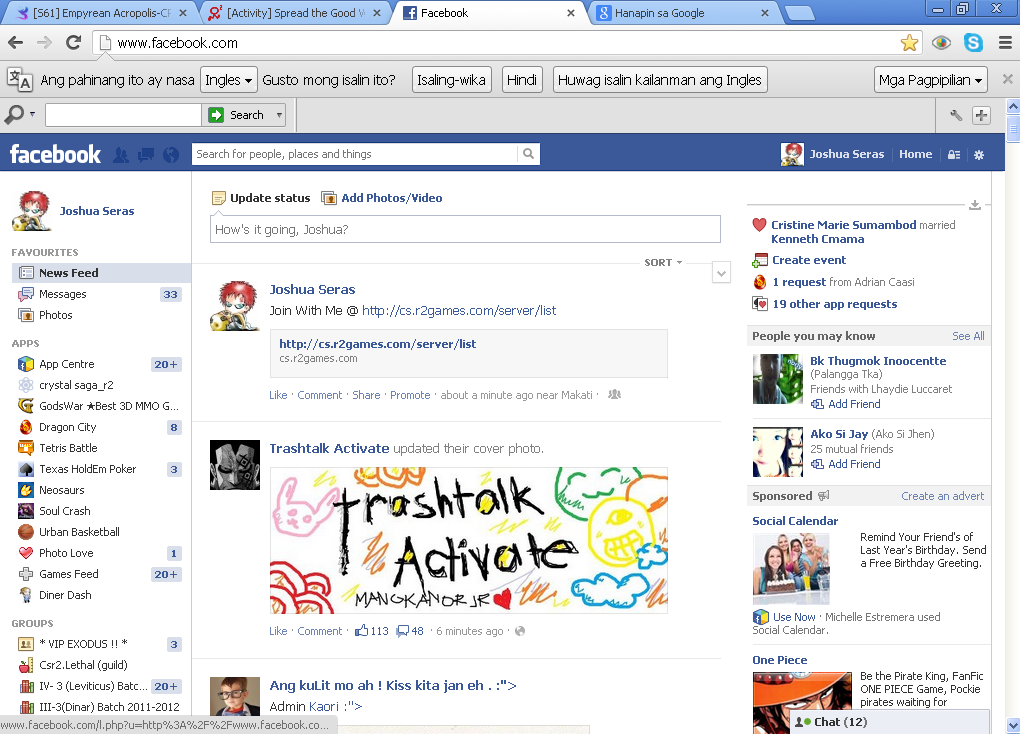Bookmark page with the star icon
The height and width of the screenshot is (734, 1020).
pyautogui.click(x=909, y=43)
